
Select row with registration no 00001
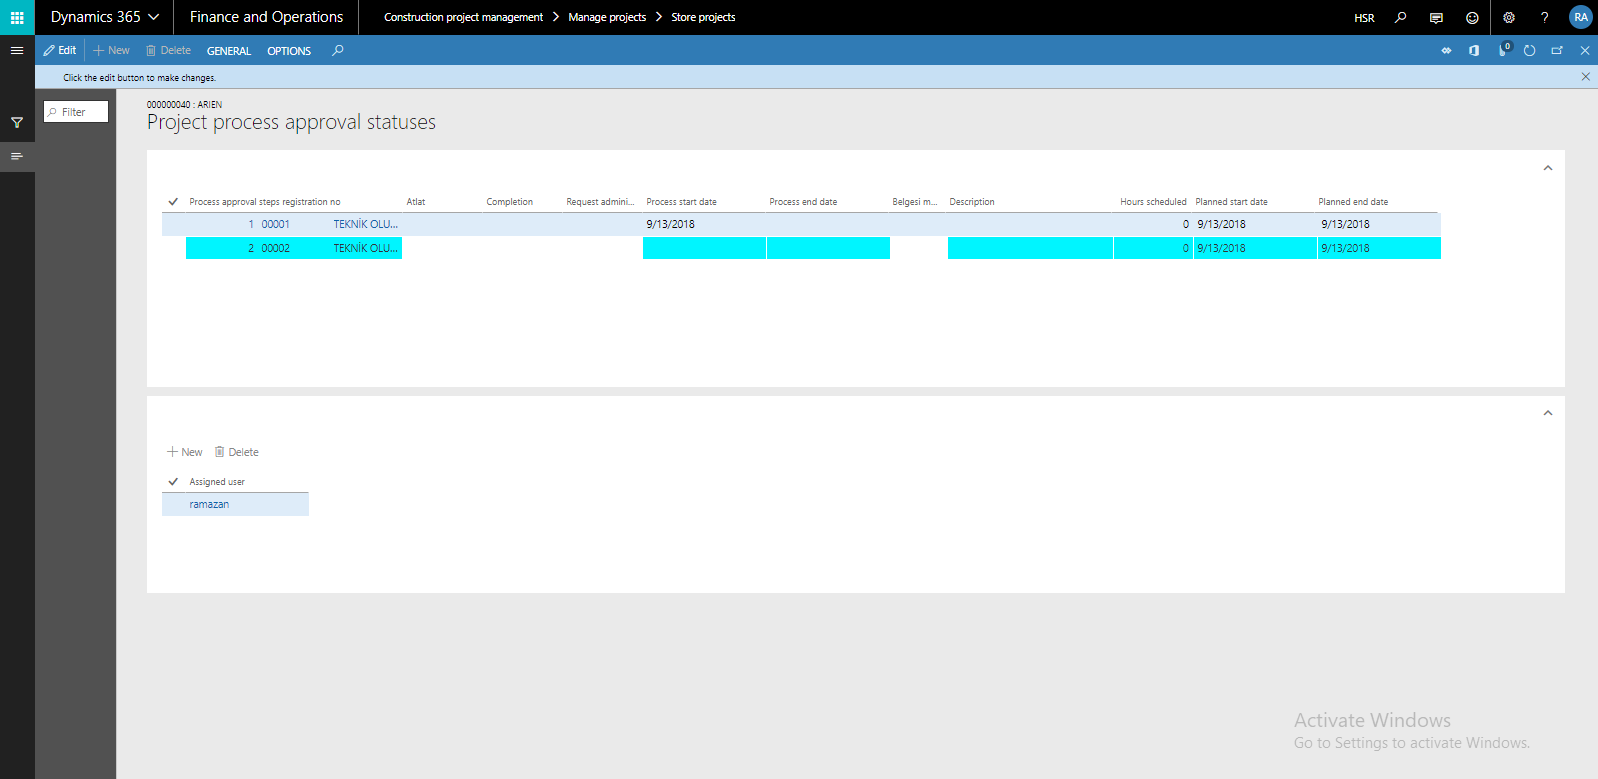pyautogui.click(x=800, y=224)
